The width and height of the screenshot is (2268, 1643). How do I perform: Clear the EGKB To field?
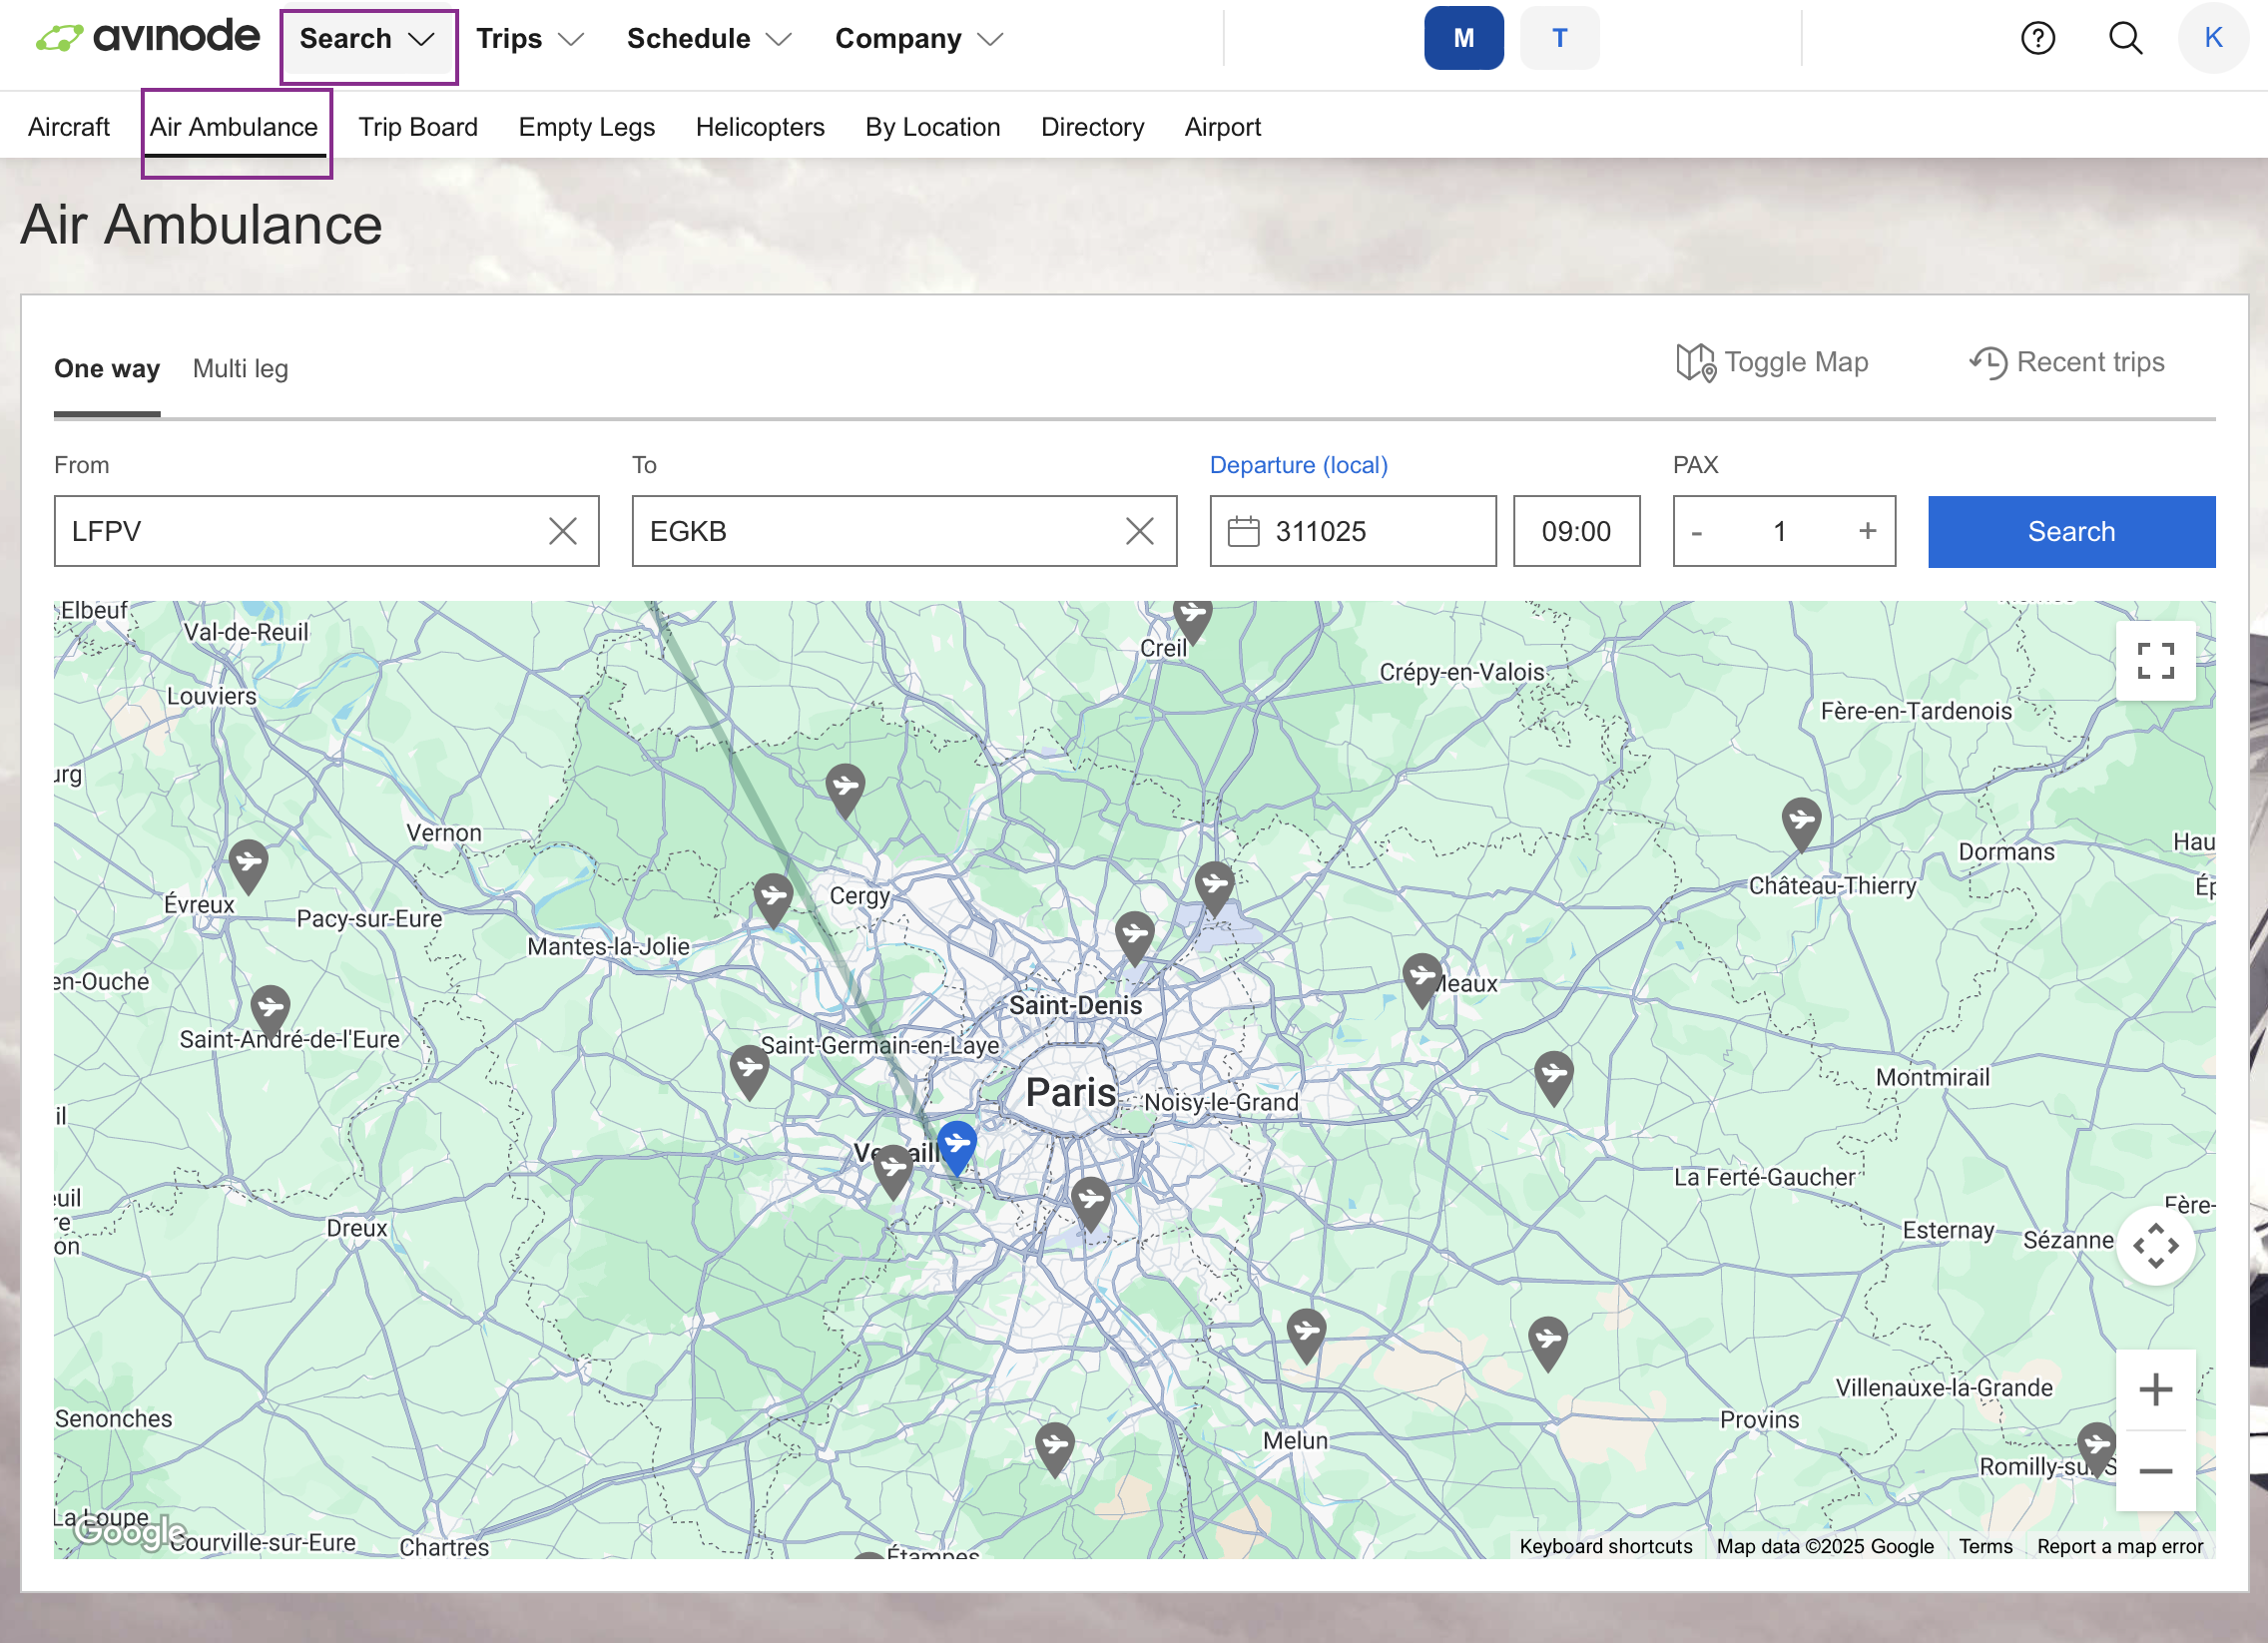click(x=1139, y=531)
